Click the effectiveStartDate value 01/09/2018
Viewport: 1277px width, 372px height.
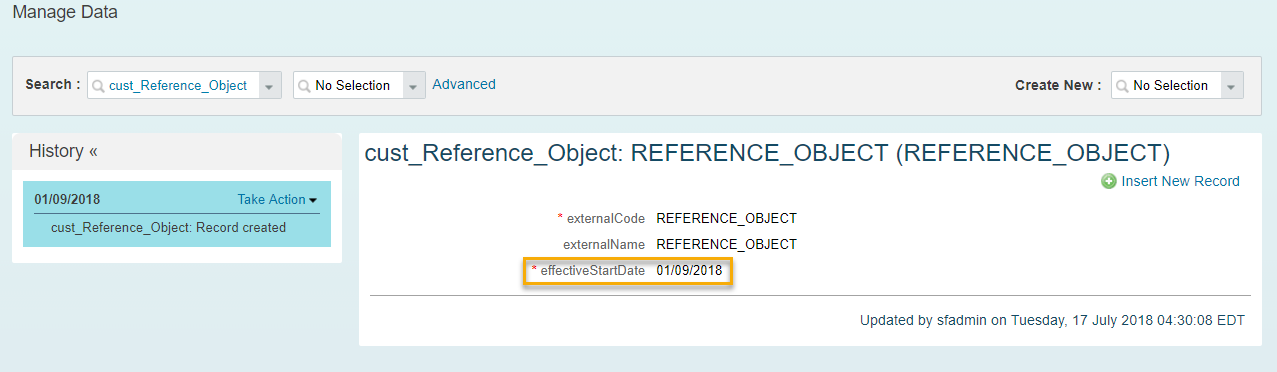[x=689, y=271]
